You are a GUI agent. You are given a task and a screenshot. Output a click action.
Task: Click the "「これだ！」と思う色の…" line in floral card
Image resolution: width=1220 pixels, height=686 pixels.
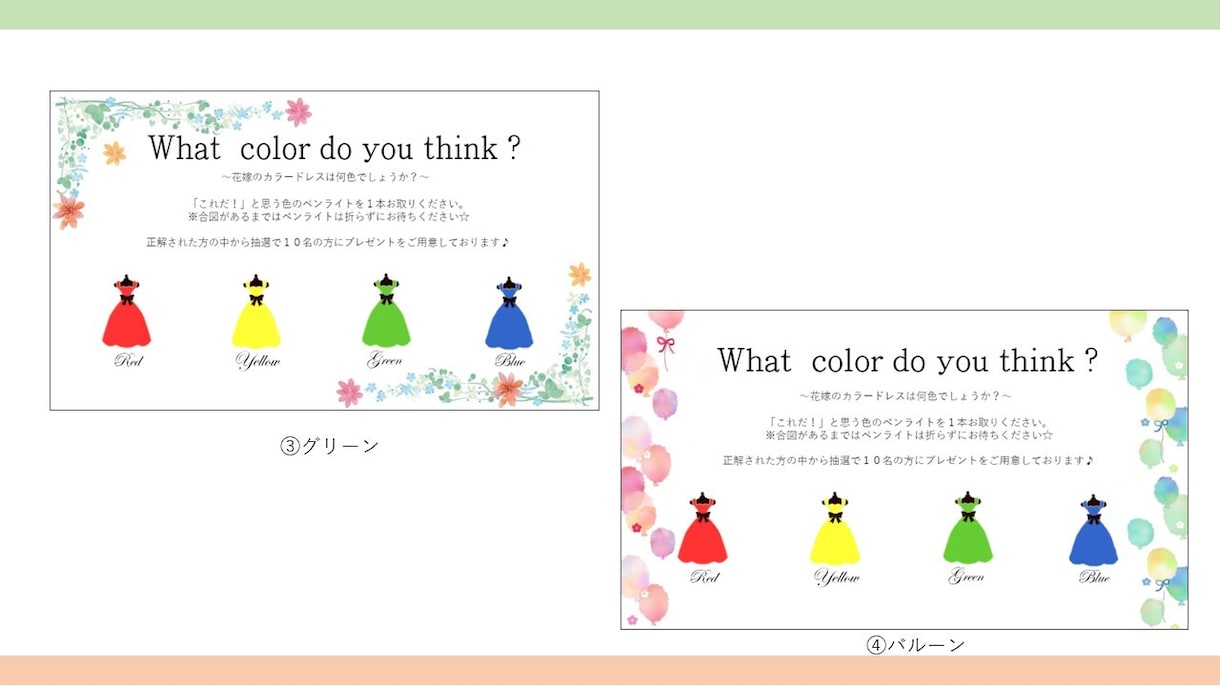pos(326,203)
